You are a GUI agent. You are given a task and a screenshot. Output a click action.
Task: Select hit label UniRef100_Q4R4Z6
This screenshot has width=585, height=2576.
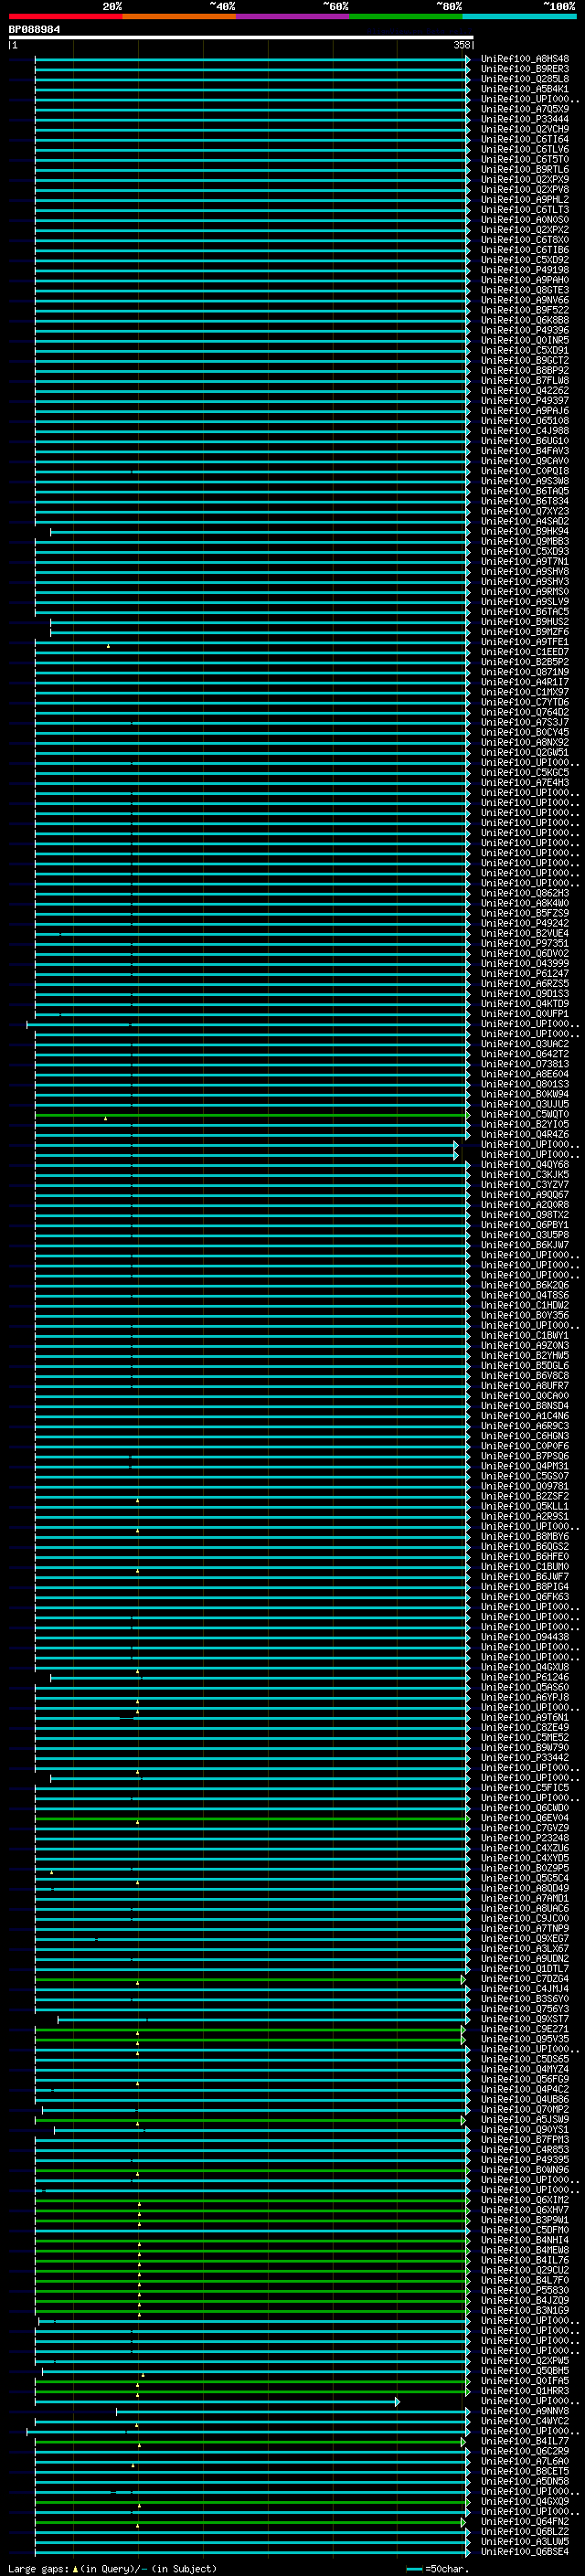[525, 1134]
